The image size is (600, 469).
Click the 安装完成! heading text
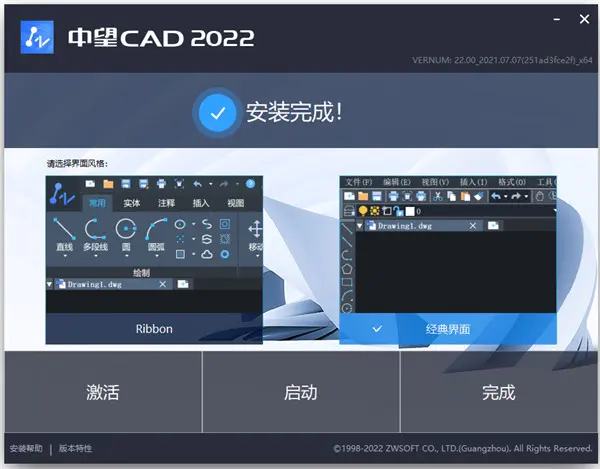pyautogui.click(x=294, y=112)
